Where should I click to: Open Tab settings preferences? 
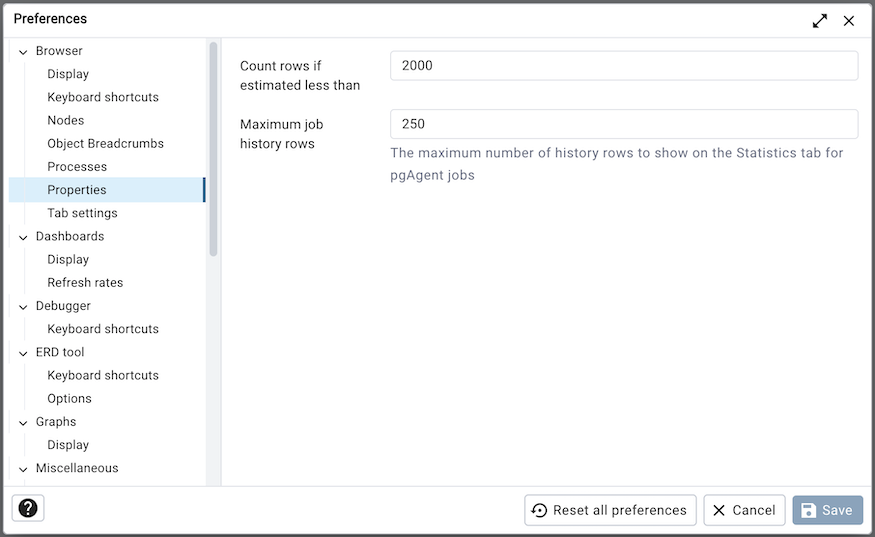(x=82, y=213)
